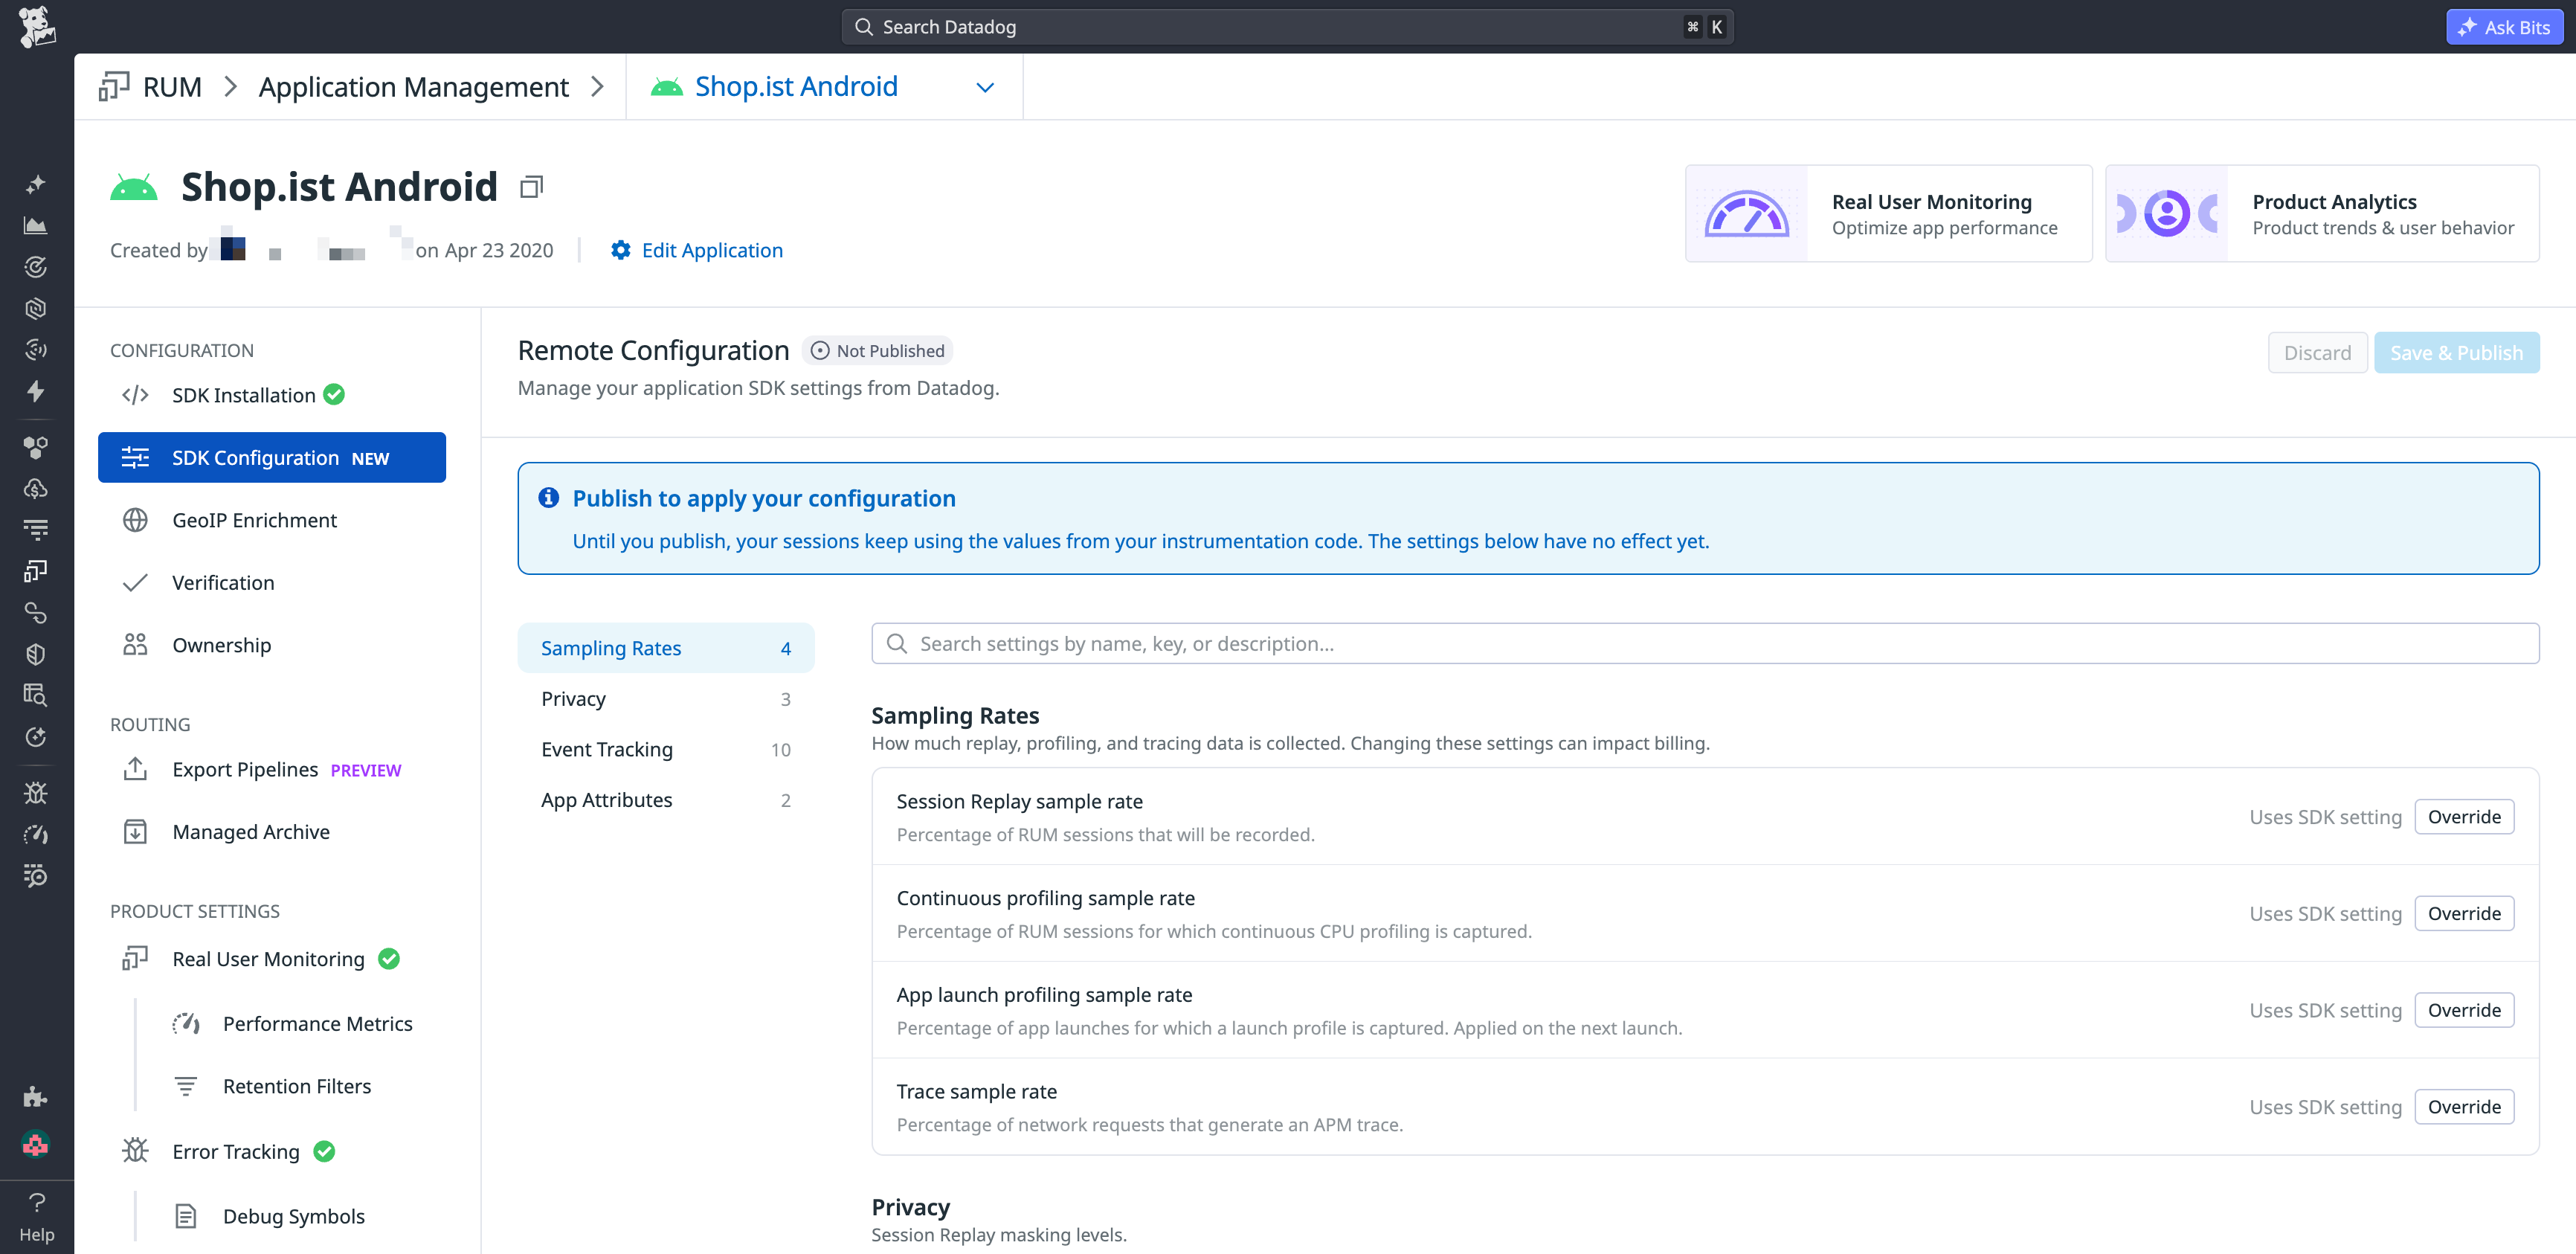
Task: Open the cloud cost dollar sidebar icon
Action: click(x=36, y=488)
